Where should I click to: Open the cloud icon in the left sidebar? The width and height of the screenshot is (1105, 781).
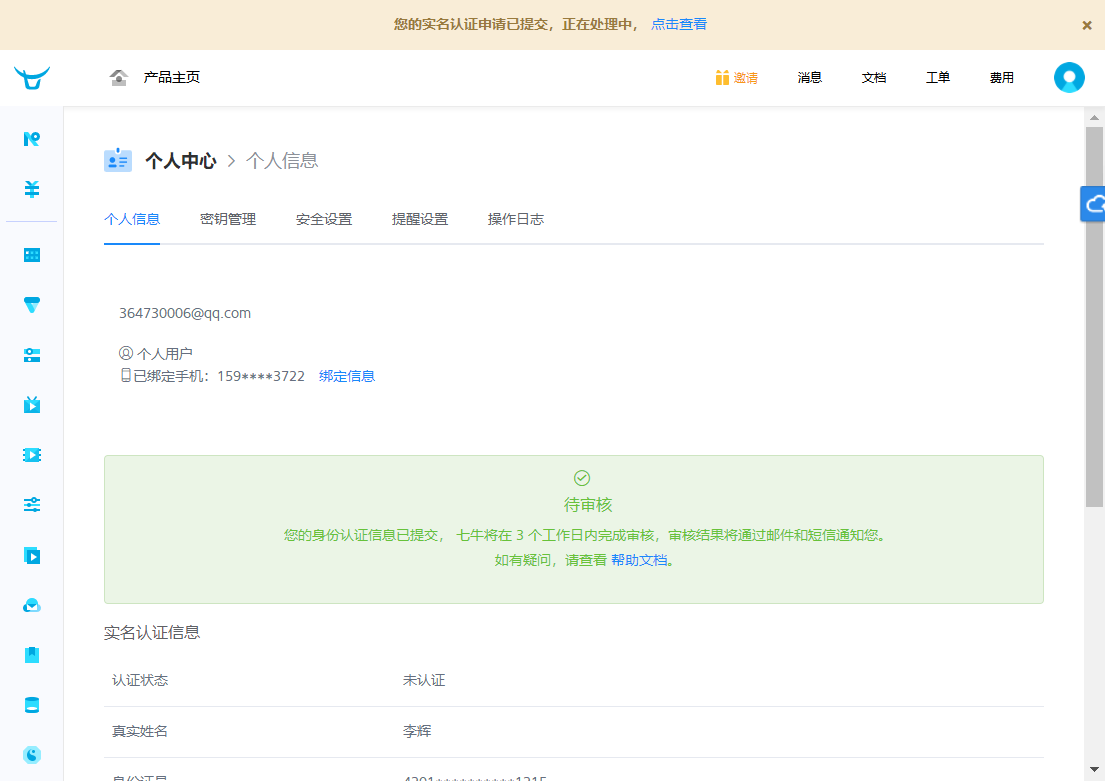pos(31,604)
